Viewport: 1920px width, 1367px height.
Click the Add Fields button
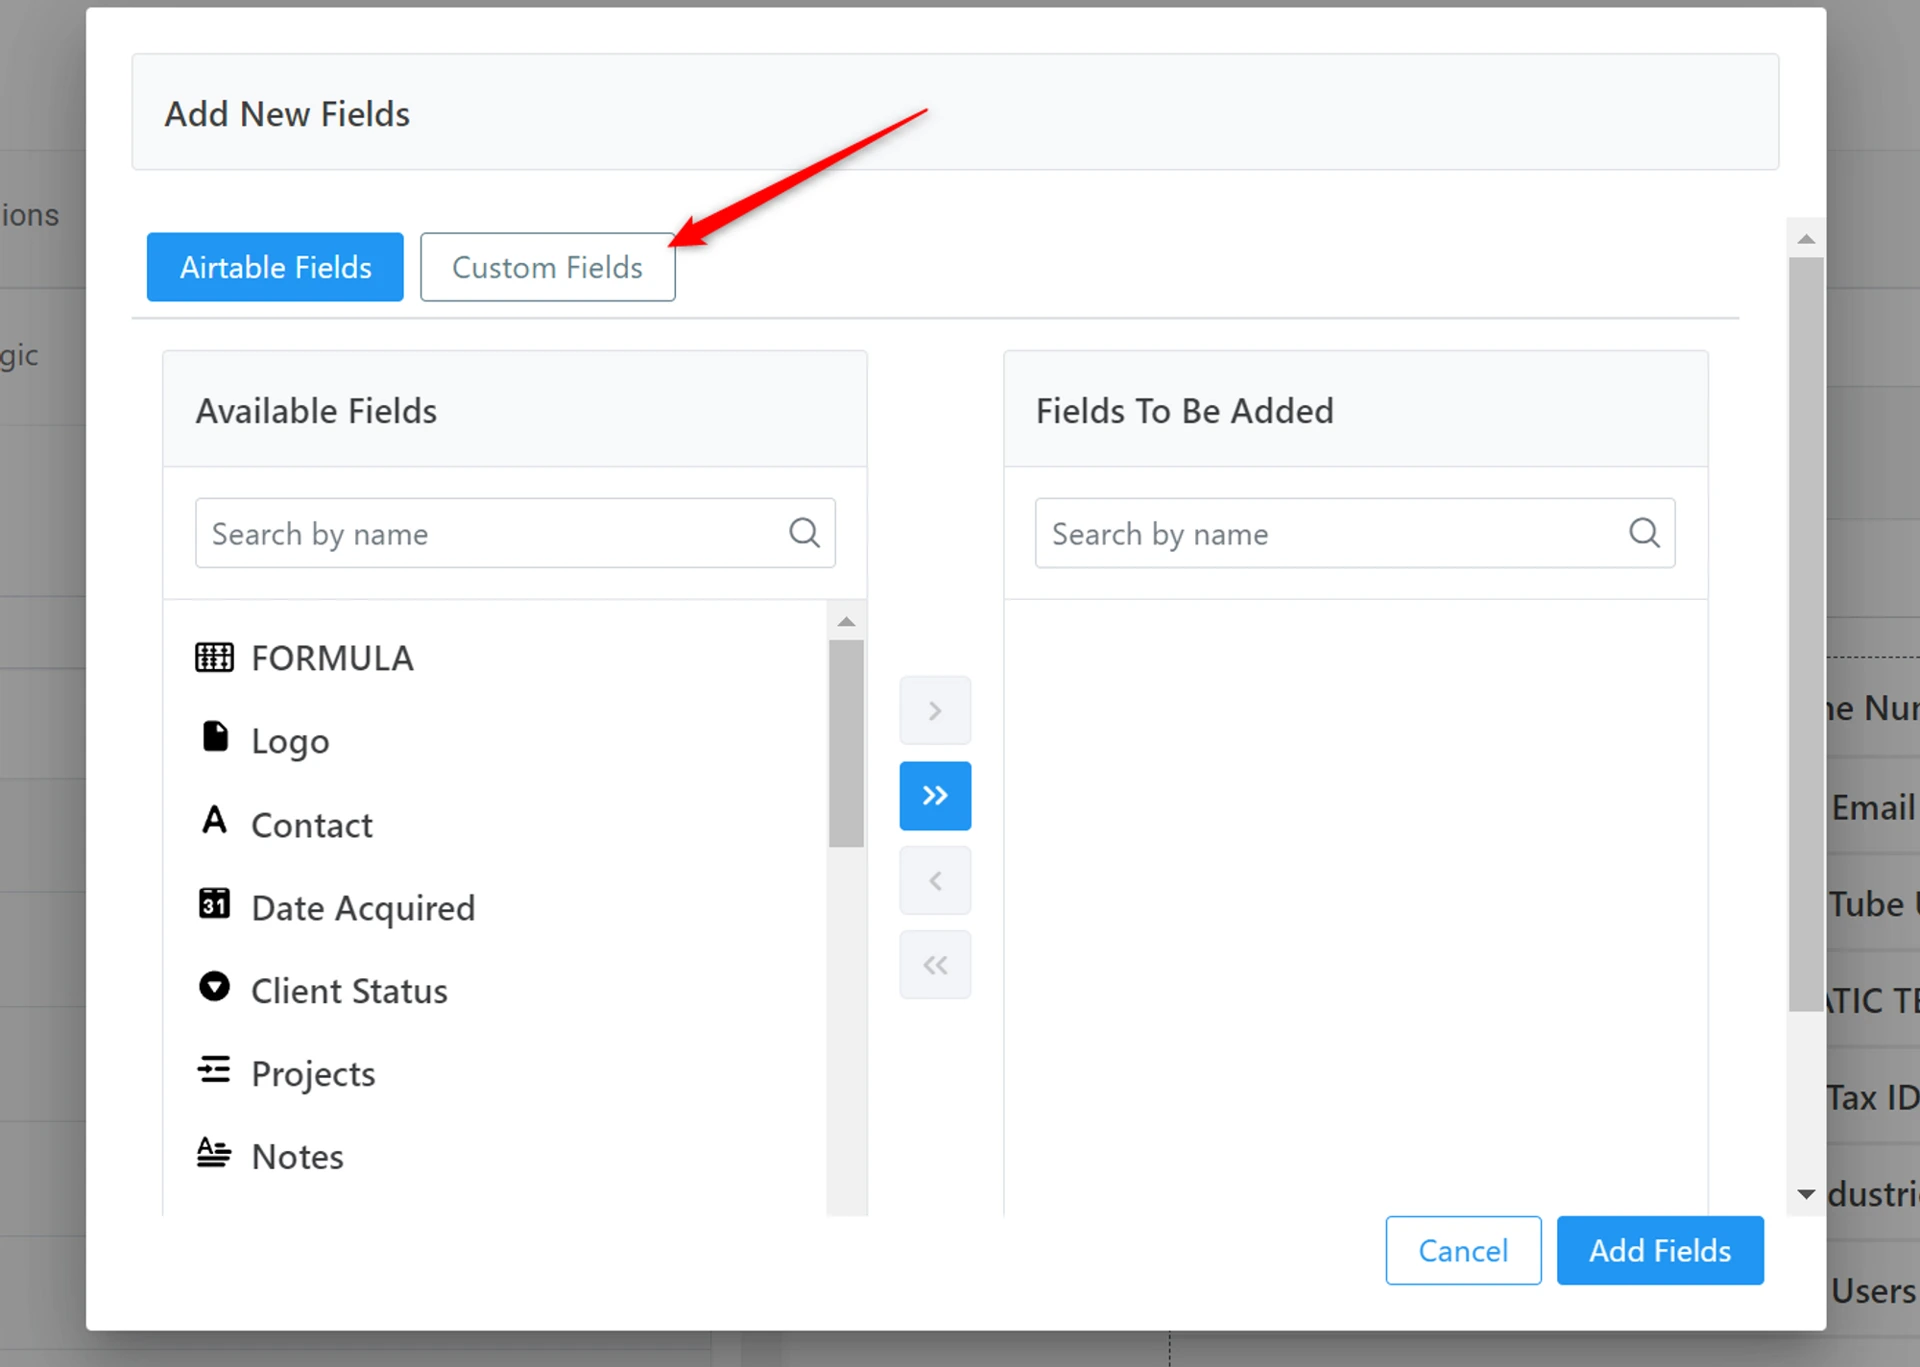point(1660,1250)
